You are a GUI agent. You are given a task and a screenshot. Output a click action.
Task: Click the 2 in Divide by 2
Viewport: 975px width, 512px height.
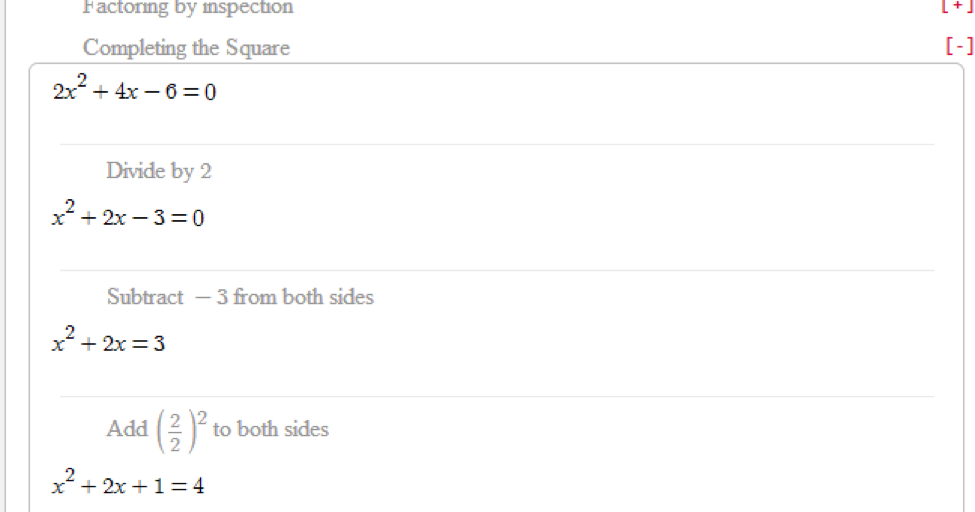206,170
